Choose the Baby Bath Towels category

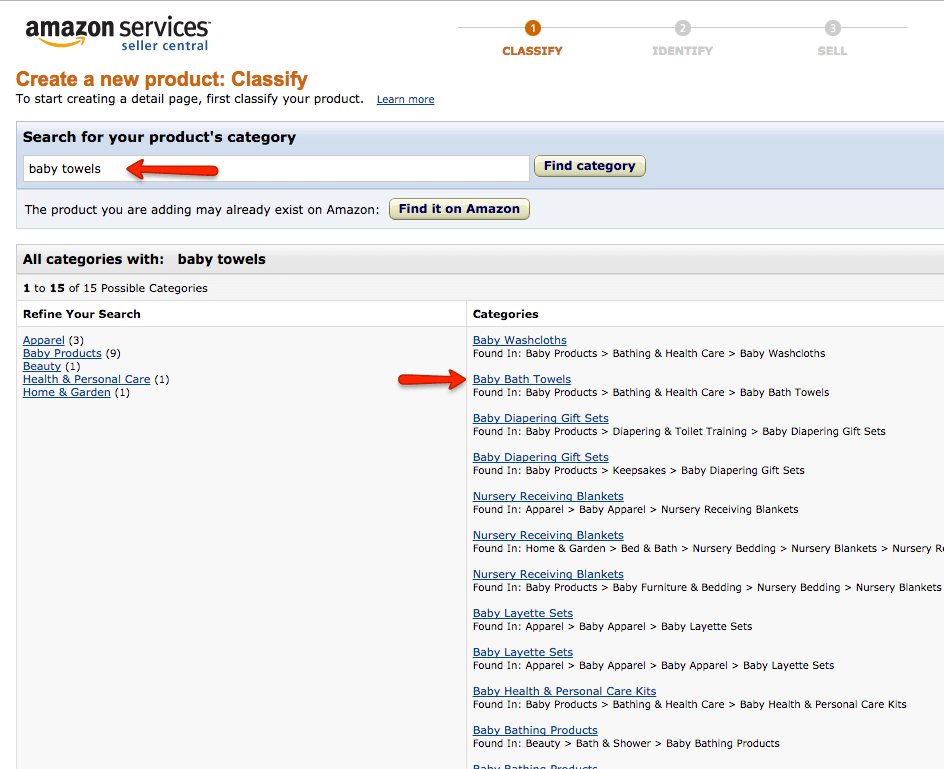pos(522,379)
